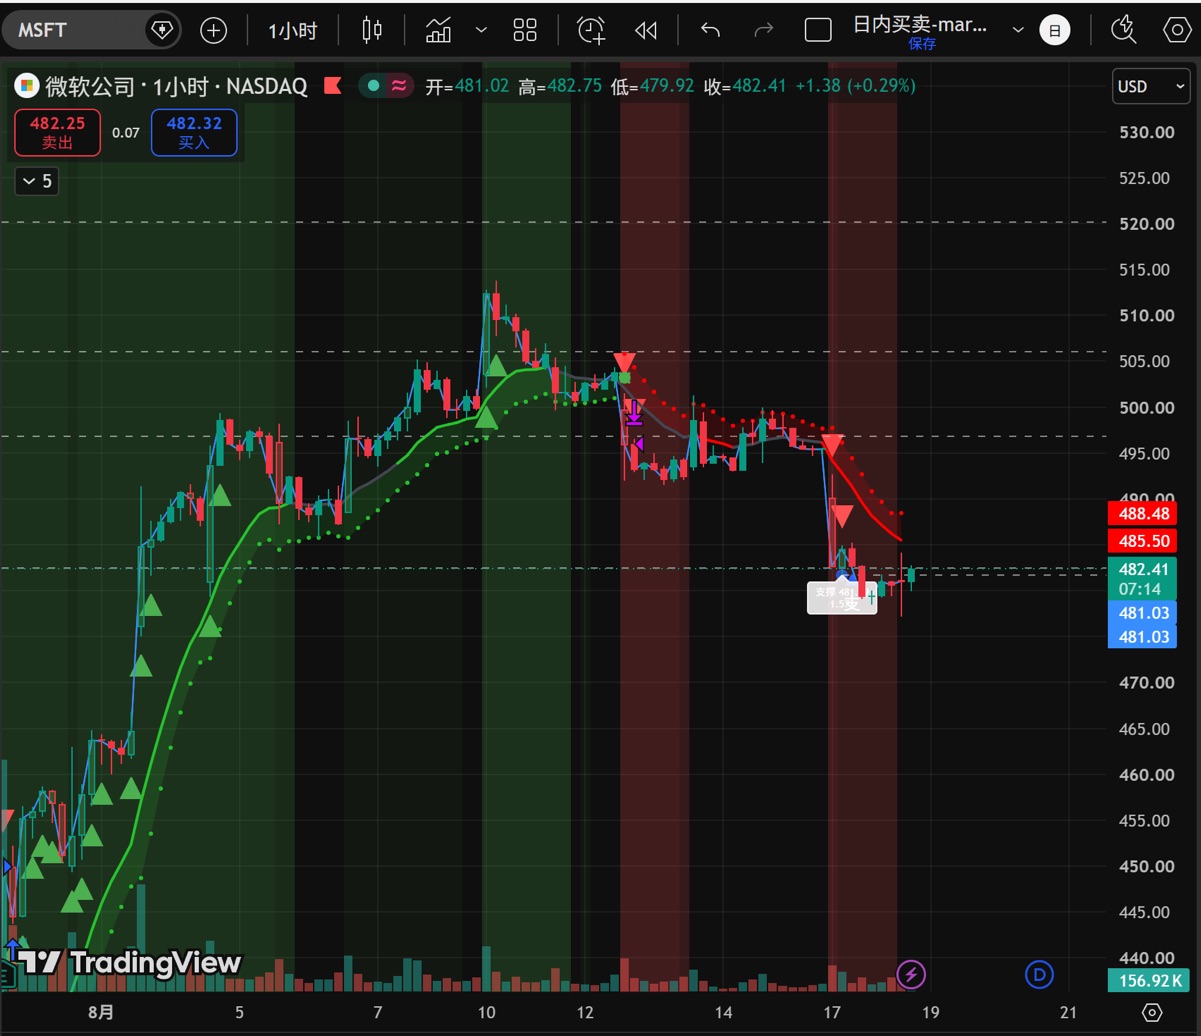Image resolution: width=1201 pixels, height=1036 pixels.
Task: Open the indicators dialog
Action: (438, 30)
